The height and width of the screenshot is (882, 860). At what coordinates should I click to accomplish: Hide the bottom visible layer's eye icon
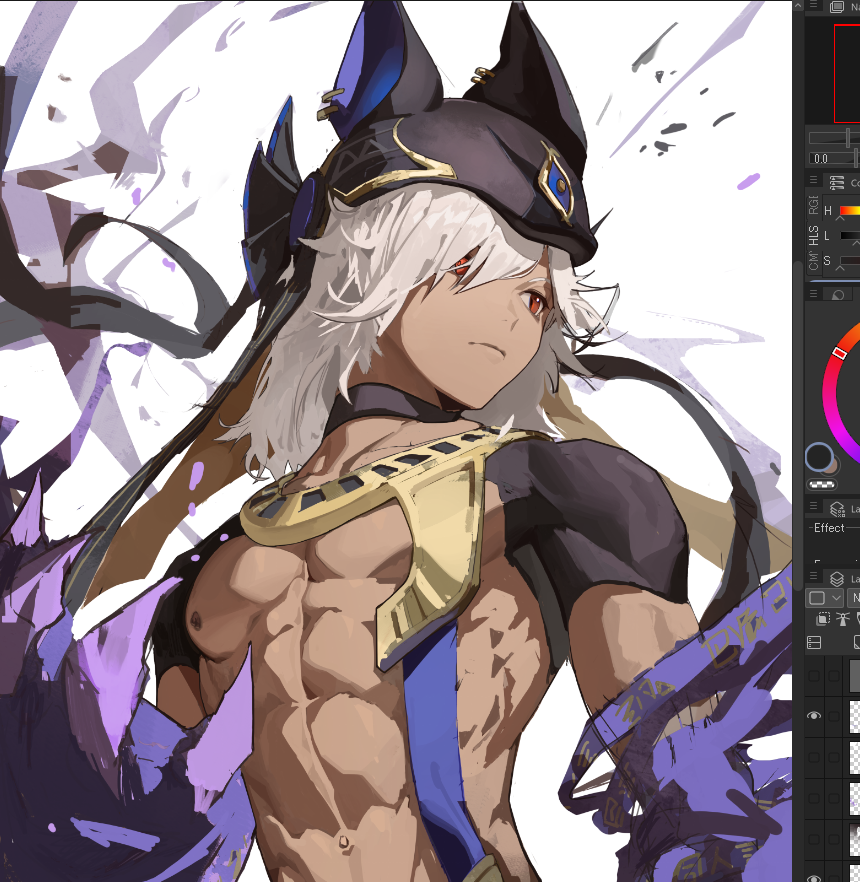point(813,878)
